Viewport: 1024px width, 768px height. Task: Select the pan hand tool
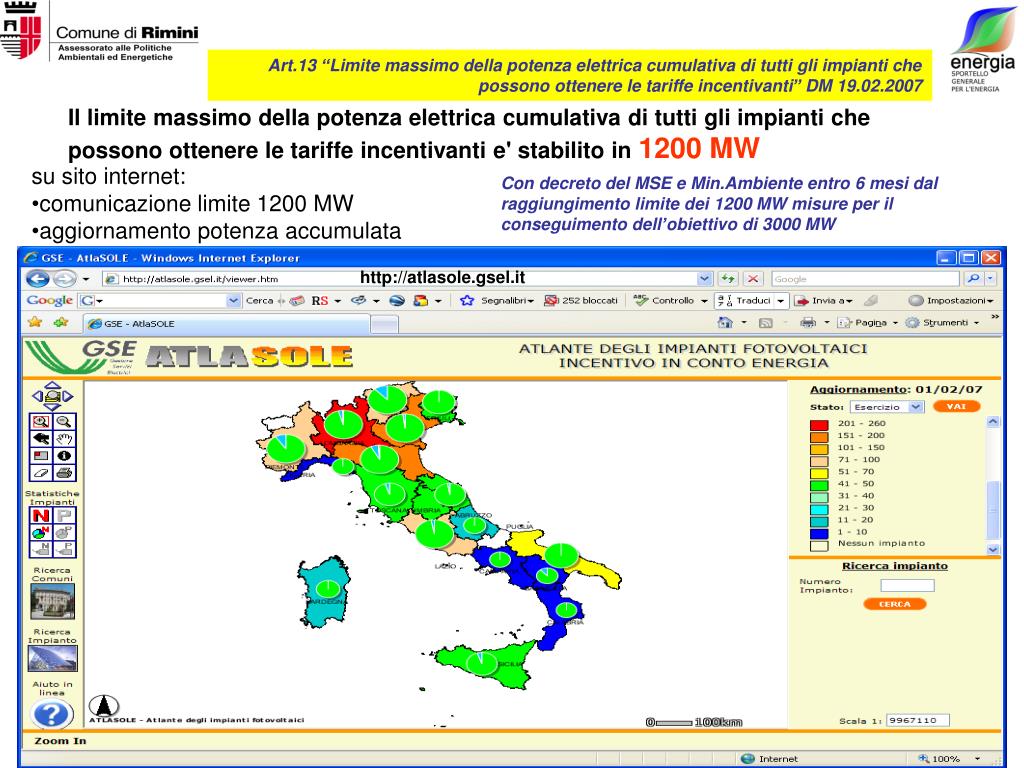click(x=63, y=439)
